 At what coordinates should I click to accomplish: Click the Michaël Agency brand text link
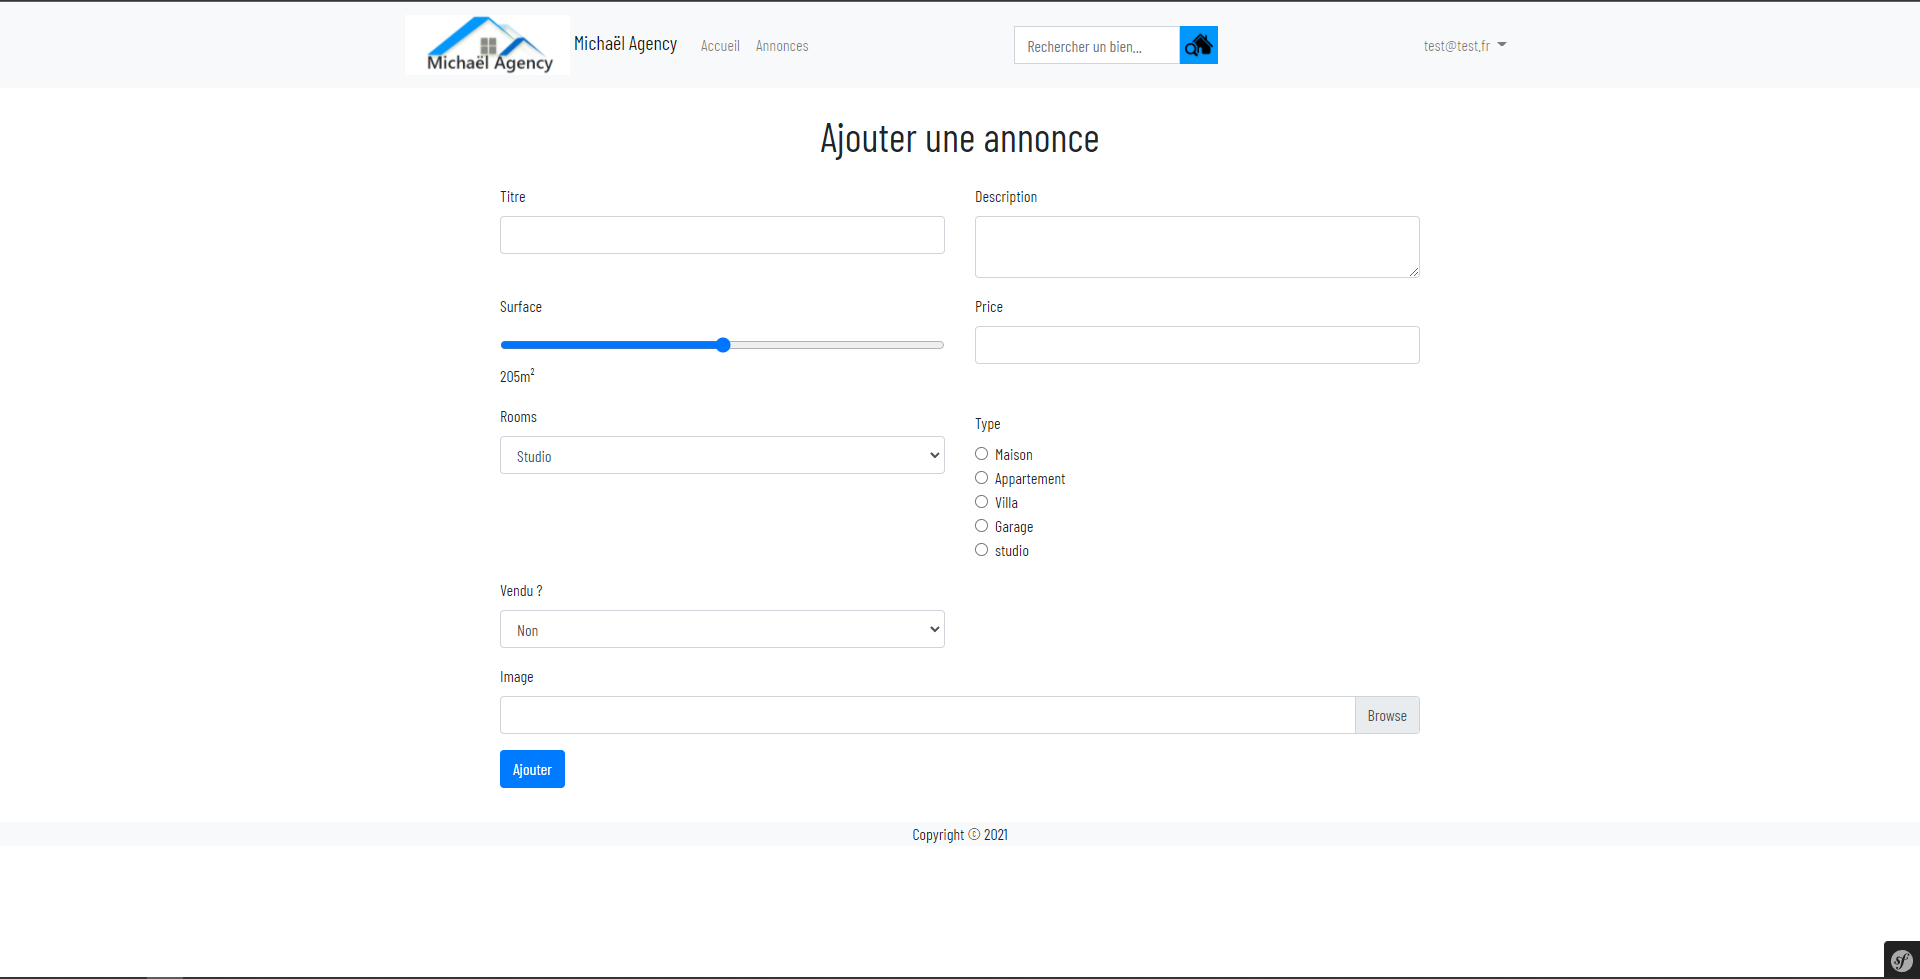625,44
